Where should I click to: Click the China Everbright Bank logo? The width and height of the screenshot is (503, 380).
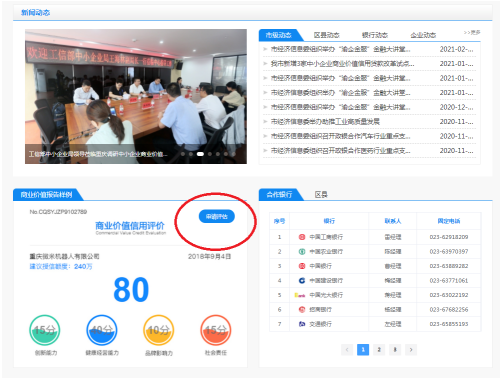coord(300,295)
